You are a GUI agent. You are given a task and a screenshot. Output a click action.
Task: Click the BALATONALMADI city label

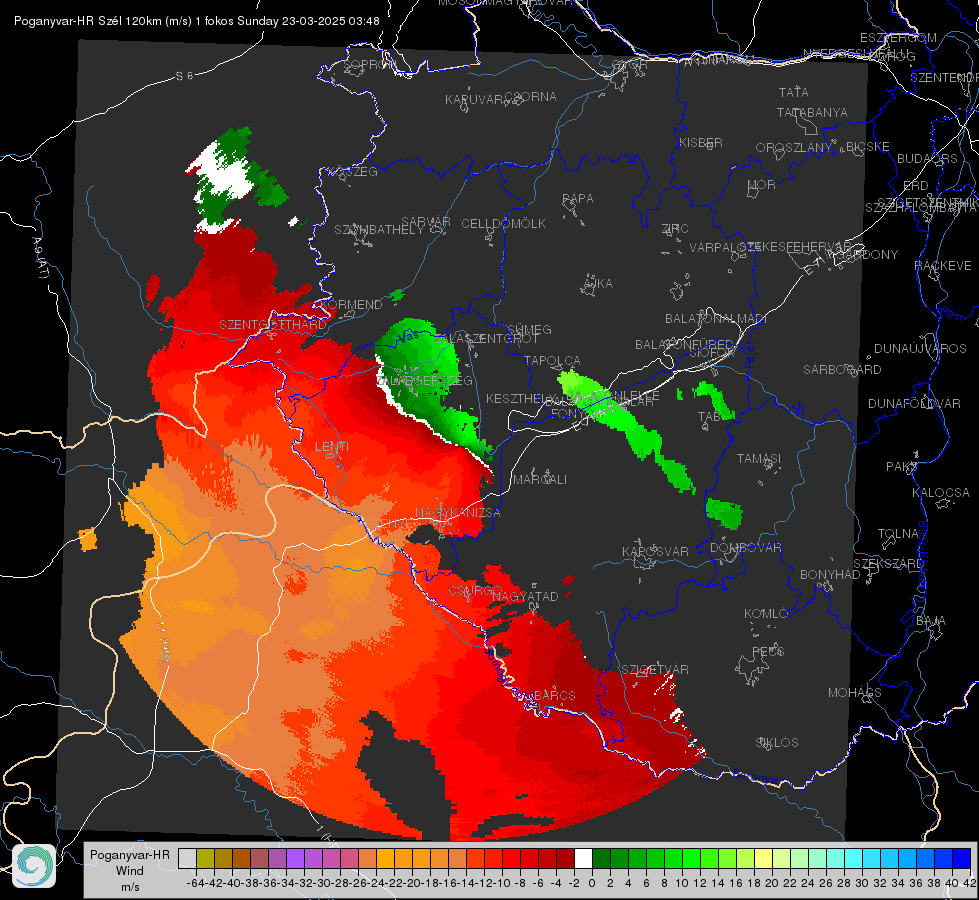[x=716, y=319]
